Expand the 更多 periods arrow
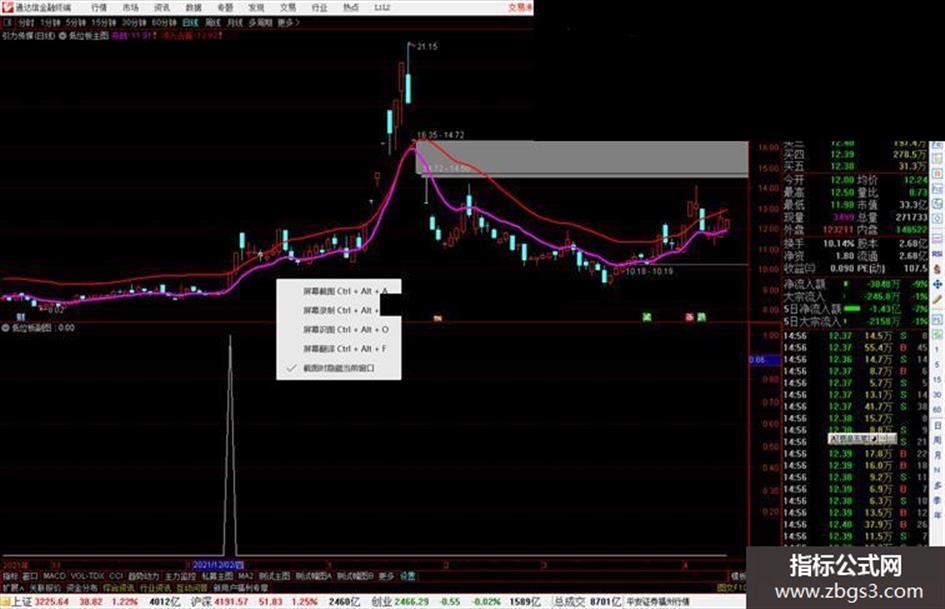This screenshot has width=945, height=609. tap(288, 22)
